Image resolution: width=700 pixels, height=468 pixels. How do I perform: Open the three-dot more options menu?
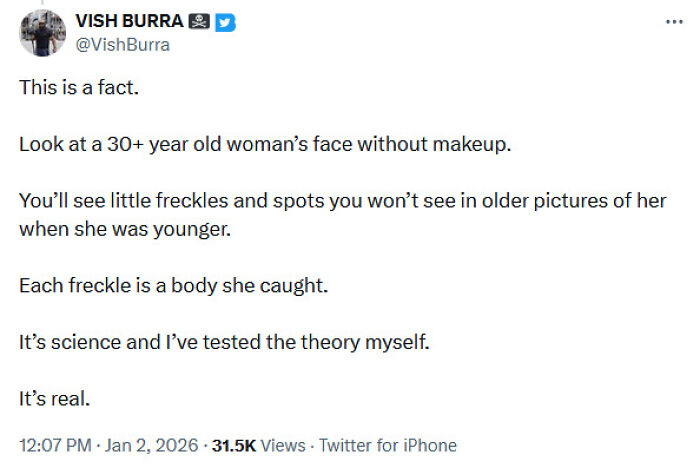tap(673, 22)
